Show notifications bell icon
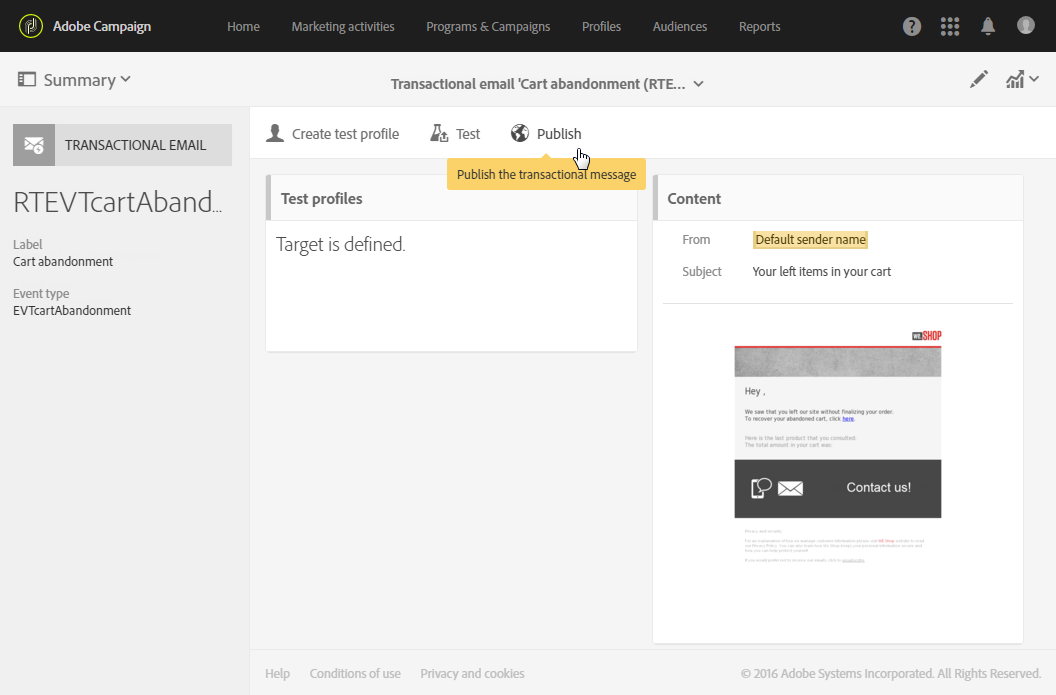Image resolution: width=1056 pixels, height=695 pixels. 988,26
